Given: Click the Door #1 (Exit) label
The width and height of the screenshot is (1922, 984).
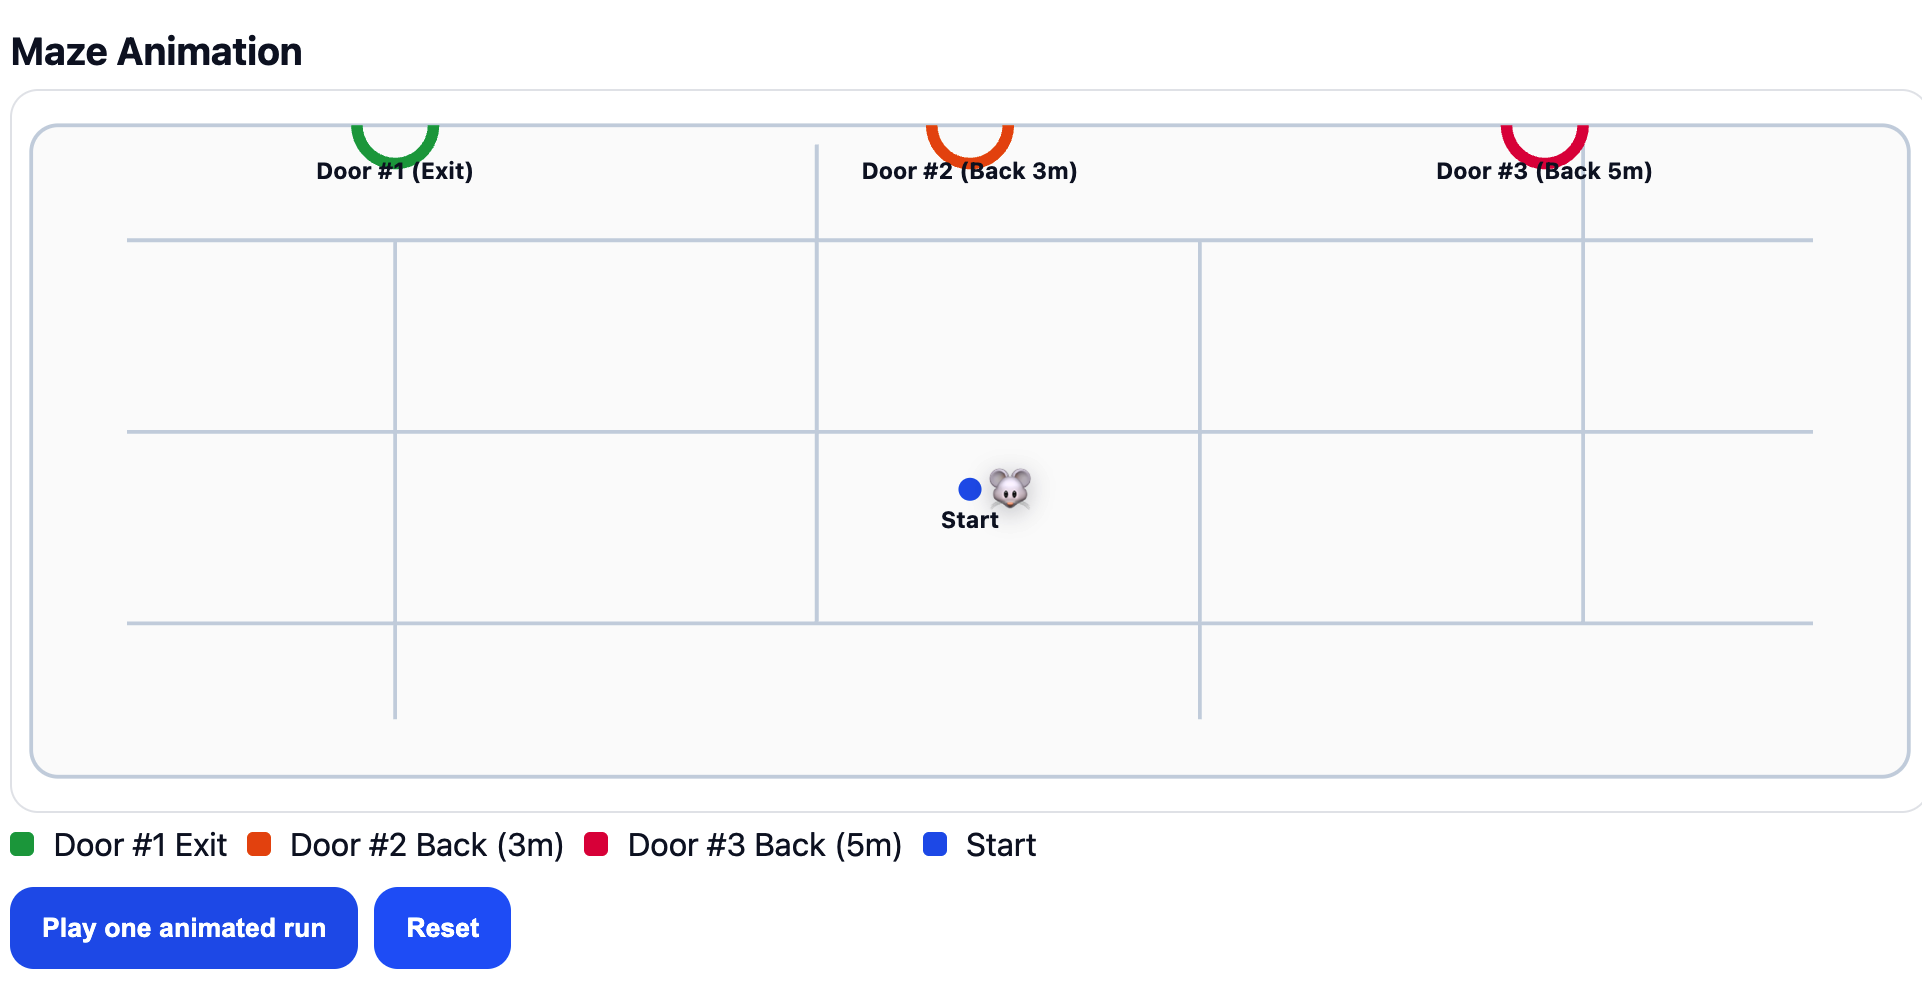Looking at the screenshot, I should pyautogui.click(x=395, y=172).
